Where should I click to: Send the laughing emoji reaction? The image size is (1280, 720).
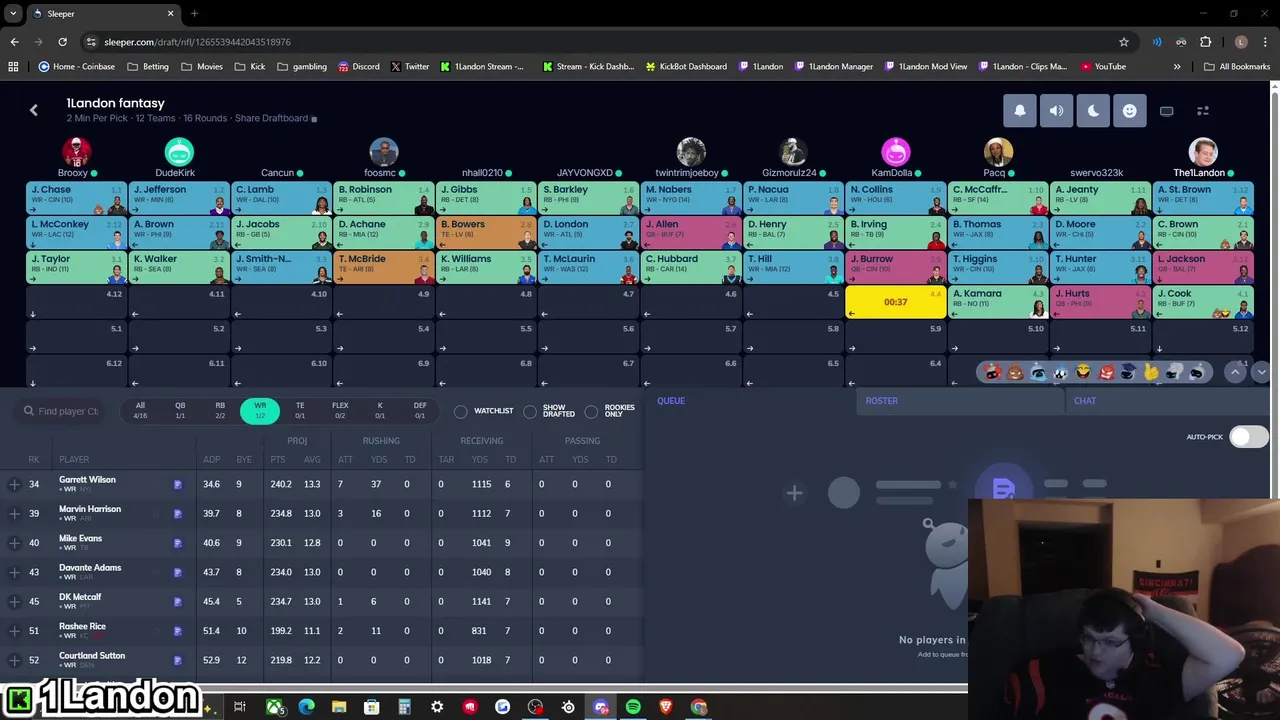point(1083,373)
